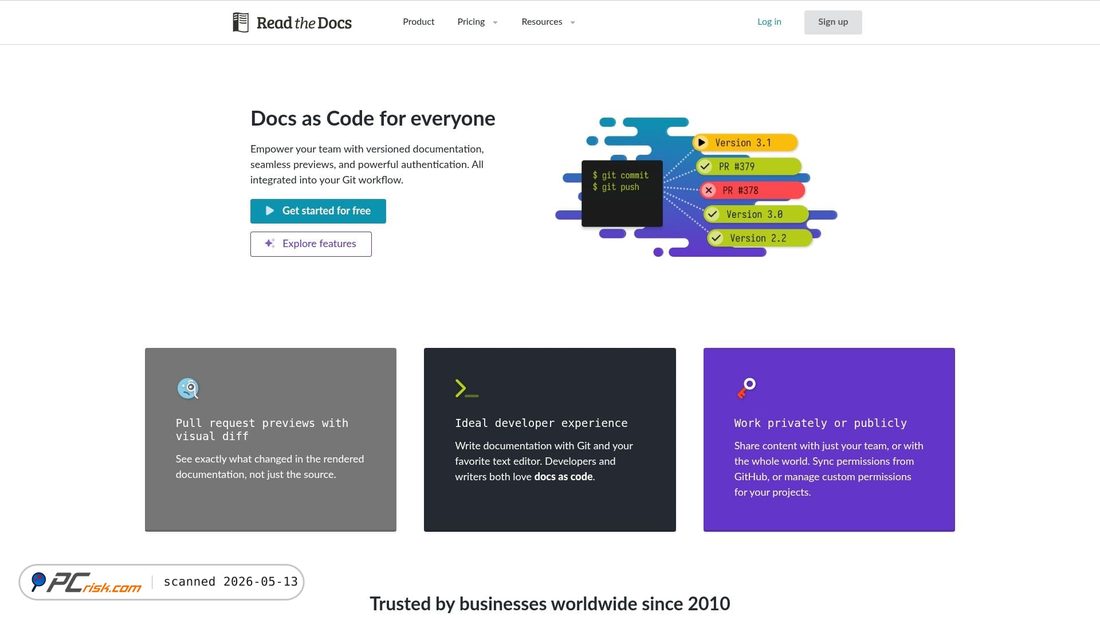
Task: Click Work privately or publicly heading
Action: [x=820, y=423]
